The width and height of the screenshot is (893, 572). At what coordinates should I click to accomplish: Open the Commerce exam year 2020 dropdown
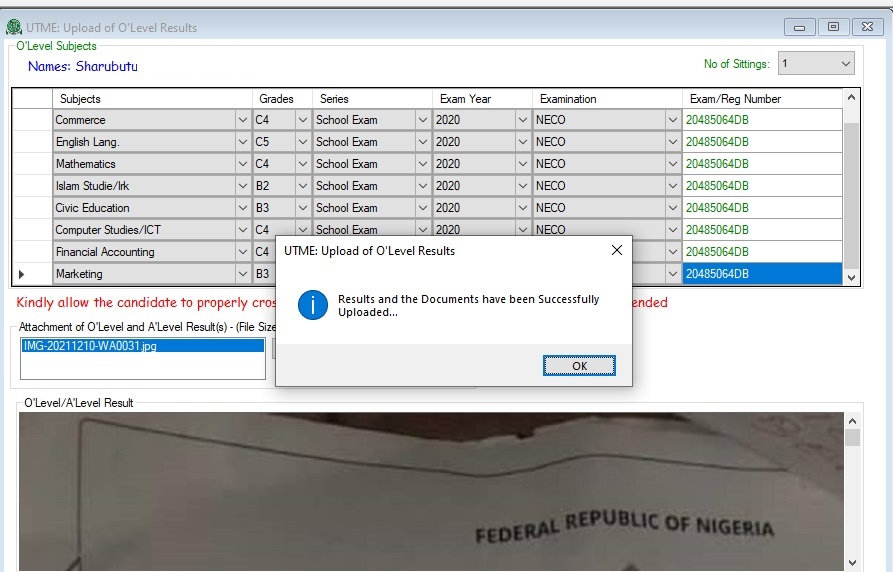[522, 120]
